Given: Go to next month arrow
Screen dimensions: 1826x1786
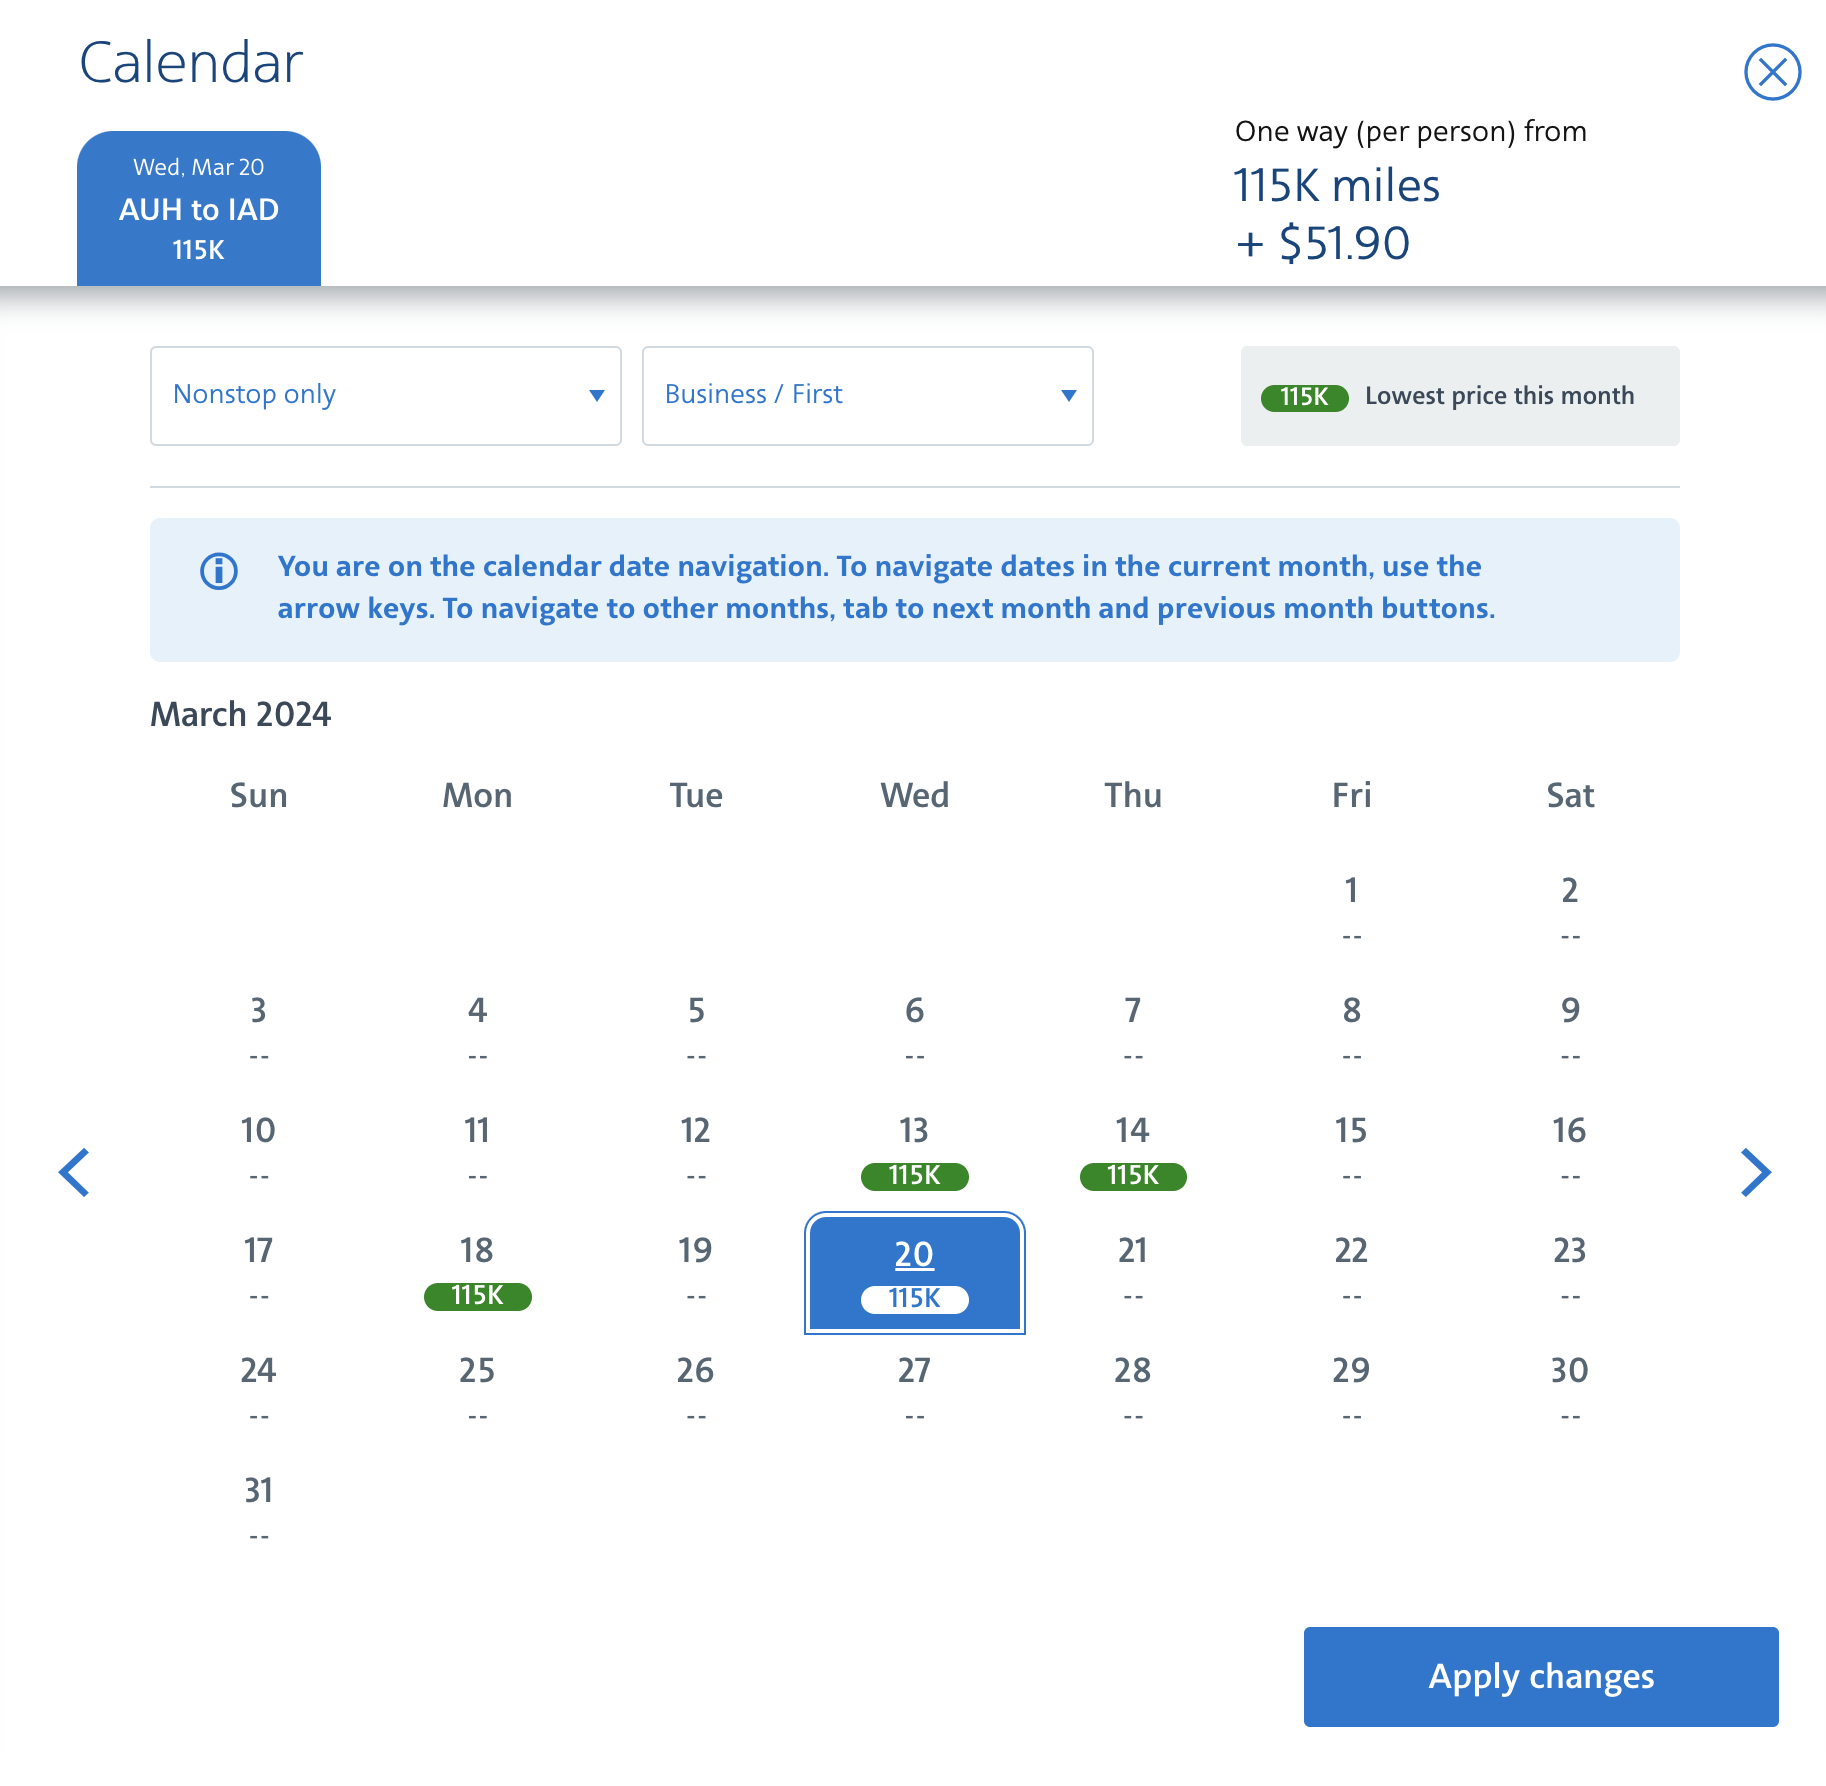Looking at the screenshot, I should pyautogui.click(x=1755, y=1172).
